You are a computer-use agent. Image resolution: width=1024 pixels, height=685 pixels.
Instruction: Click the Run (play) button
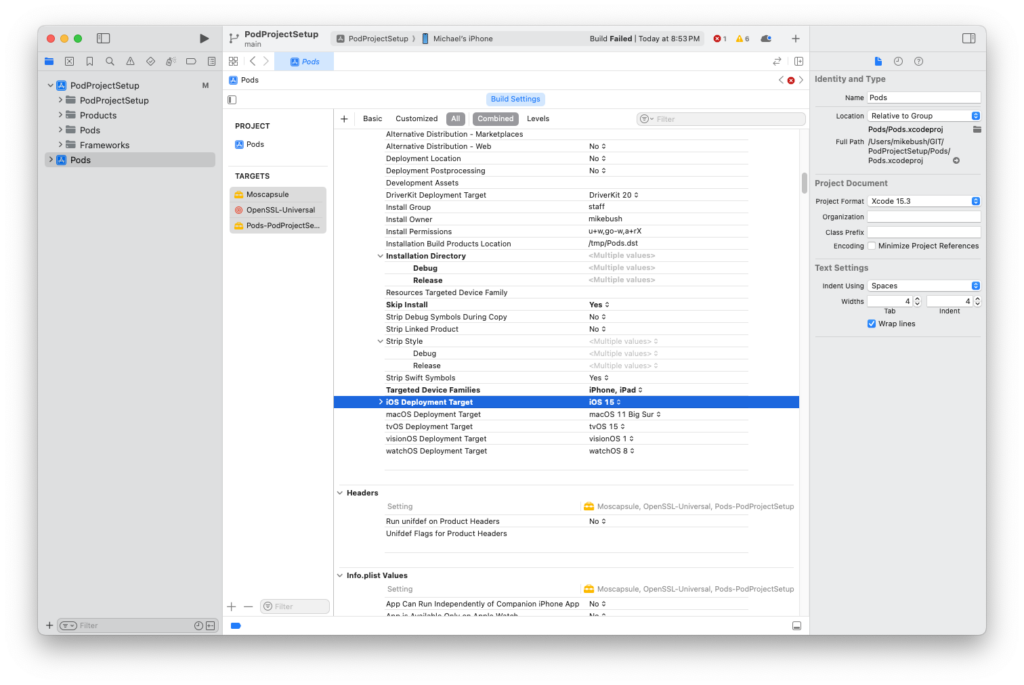[204, 38]
